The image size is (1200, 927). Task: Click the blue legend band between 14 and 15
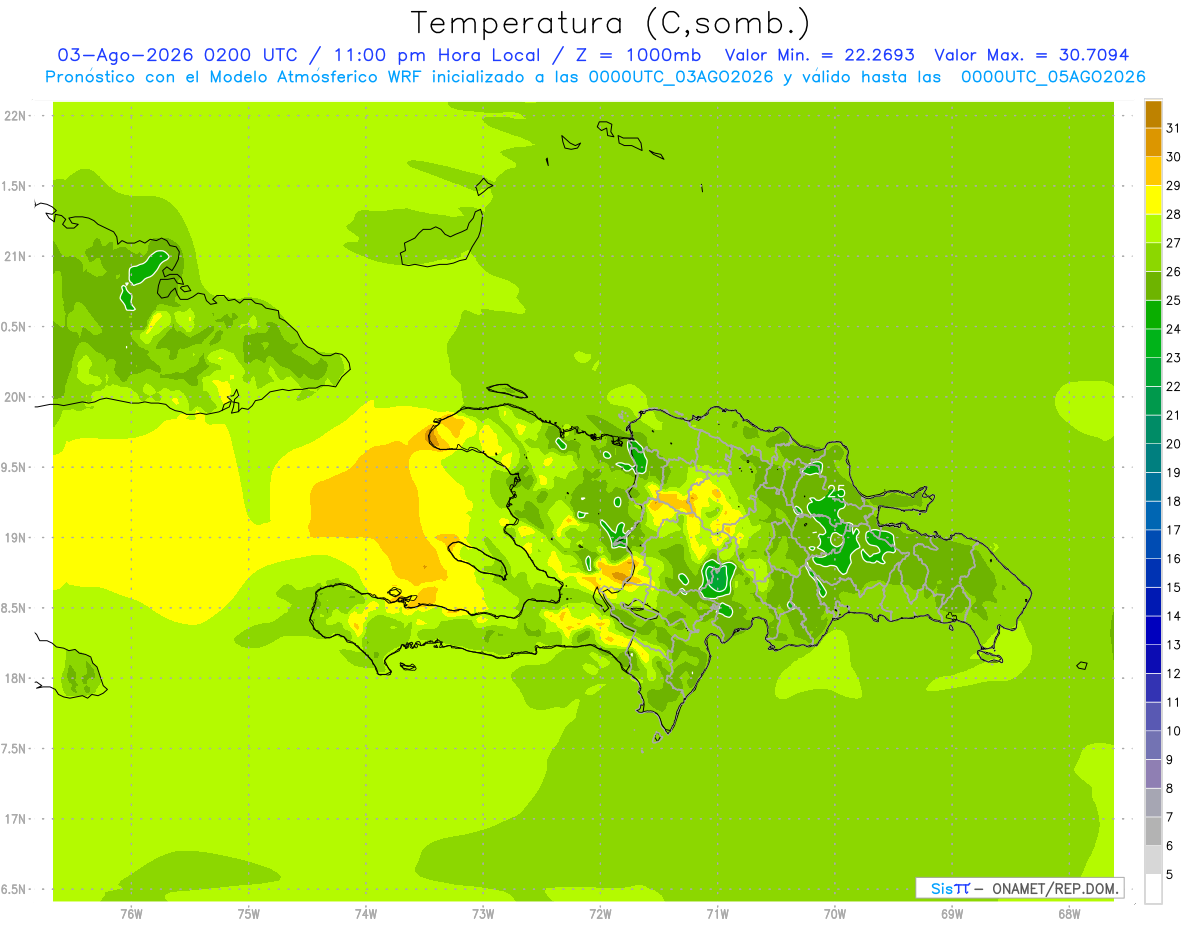click(x=1153, y=602)
